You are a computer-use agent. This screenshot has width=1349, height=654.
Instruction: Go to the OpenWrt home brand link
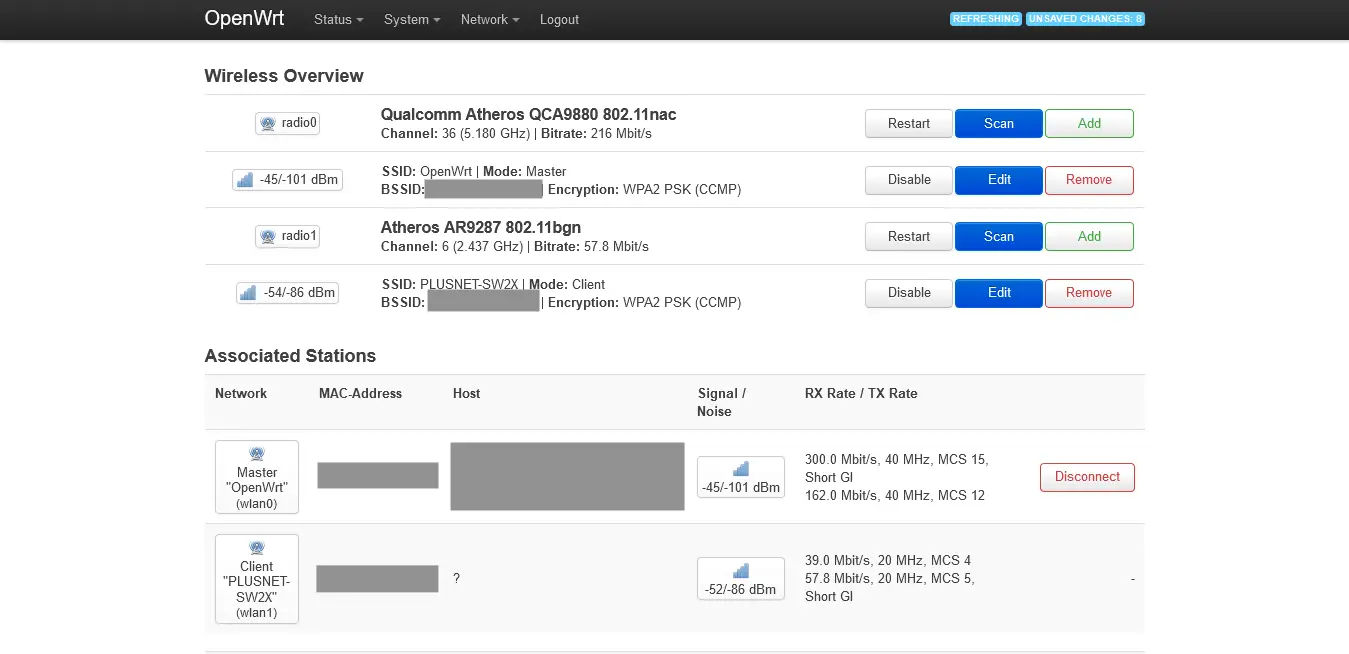(245, 18)
